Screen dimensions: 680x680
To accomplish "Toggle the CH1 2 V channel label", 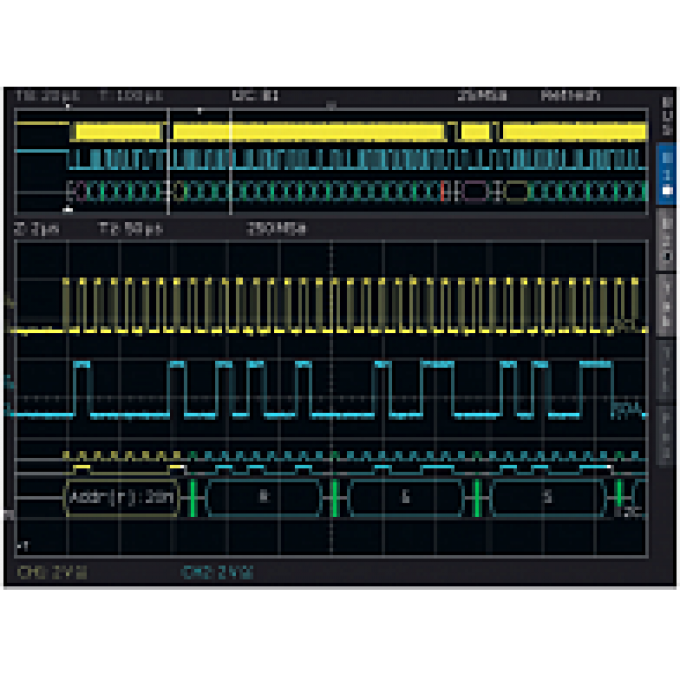I will 52,572.
